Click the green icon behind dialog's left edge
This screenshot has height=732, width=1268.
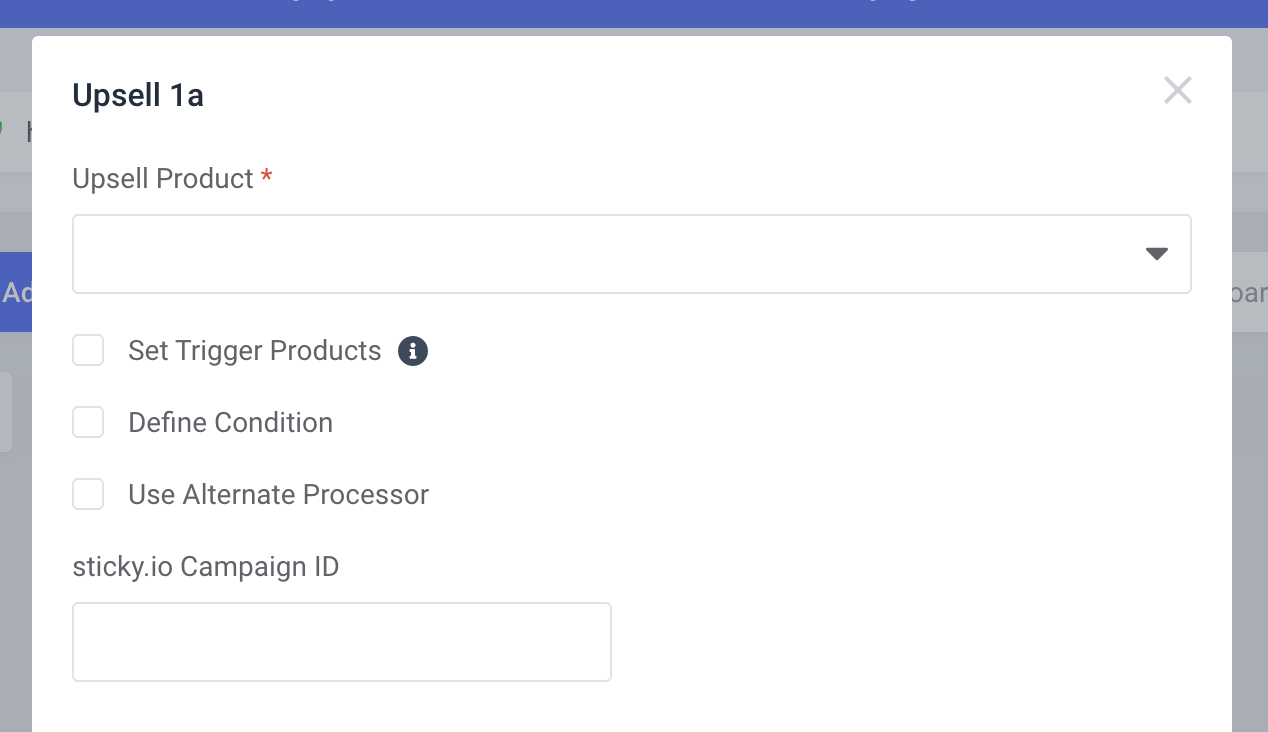[x=2, y=130]
